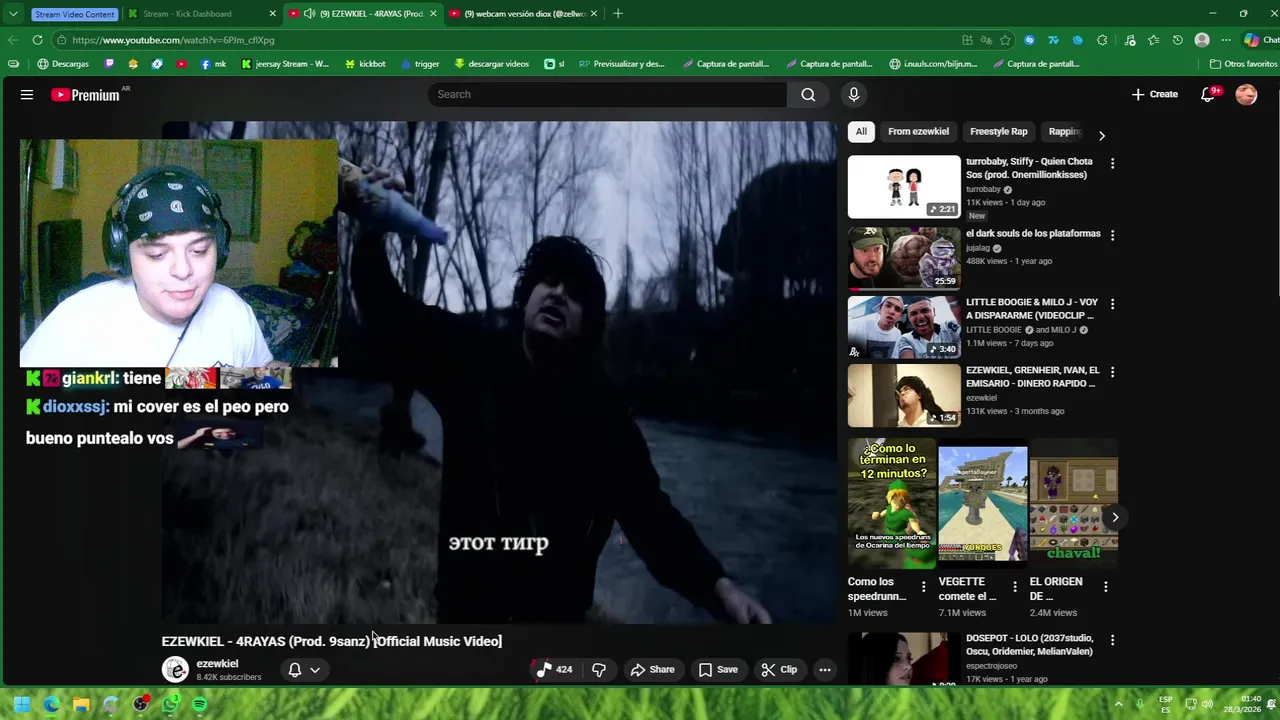
Task: Open DINERO RAPIDO video thumbnail
Action: point(904,395)
